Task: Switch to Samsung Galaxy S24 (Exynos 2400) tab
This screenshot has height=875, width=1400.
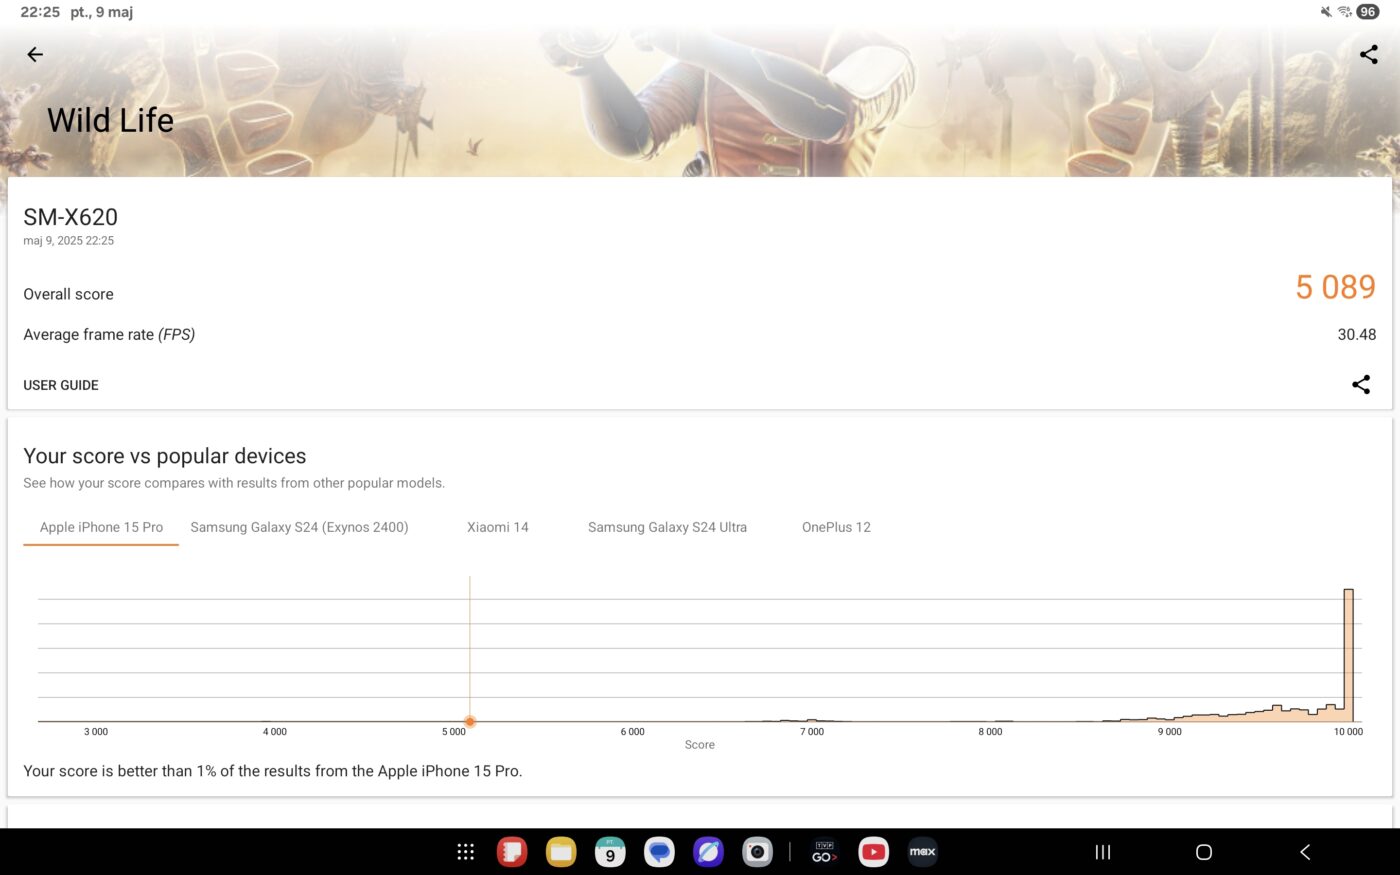Action: (299, 527)
